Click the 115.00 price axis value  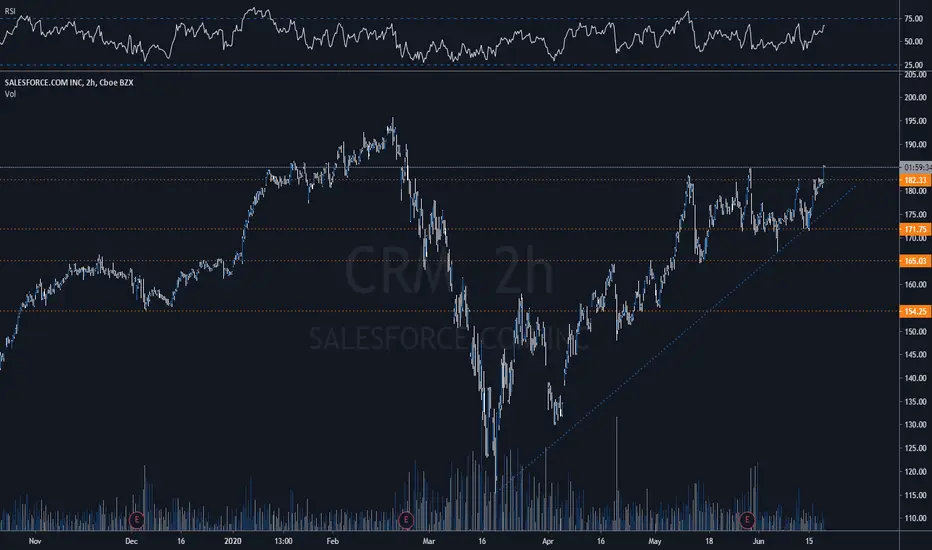[x=915, y=495]
